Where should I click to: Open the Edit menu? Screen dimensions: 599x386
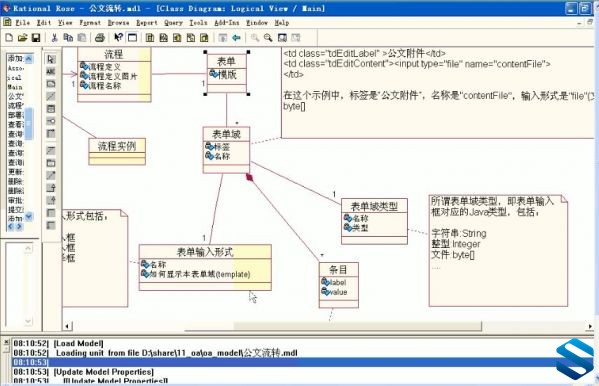tap(44, 23)
